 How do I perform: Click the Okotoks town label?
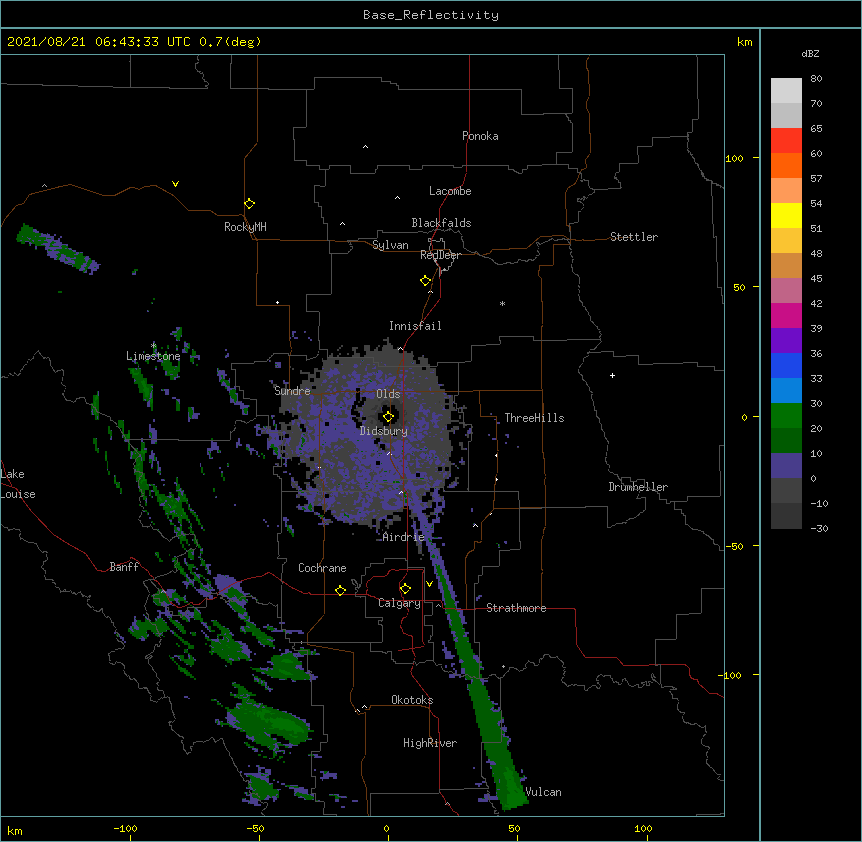click(412, 700)
